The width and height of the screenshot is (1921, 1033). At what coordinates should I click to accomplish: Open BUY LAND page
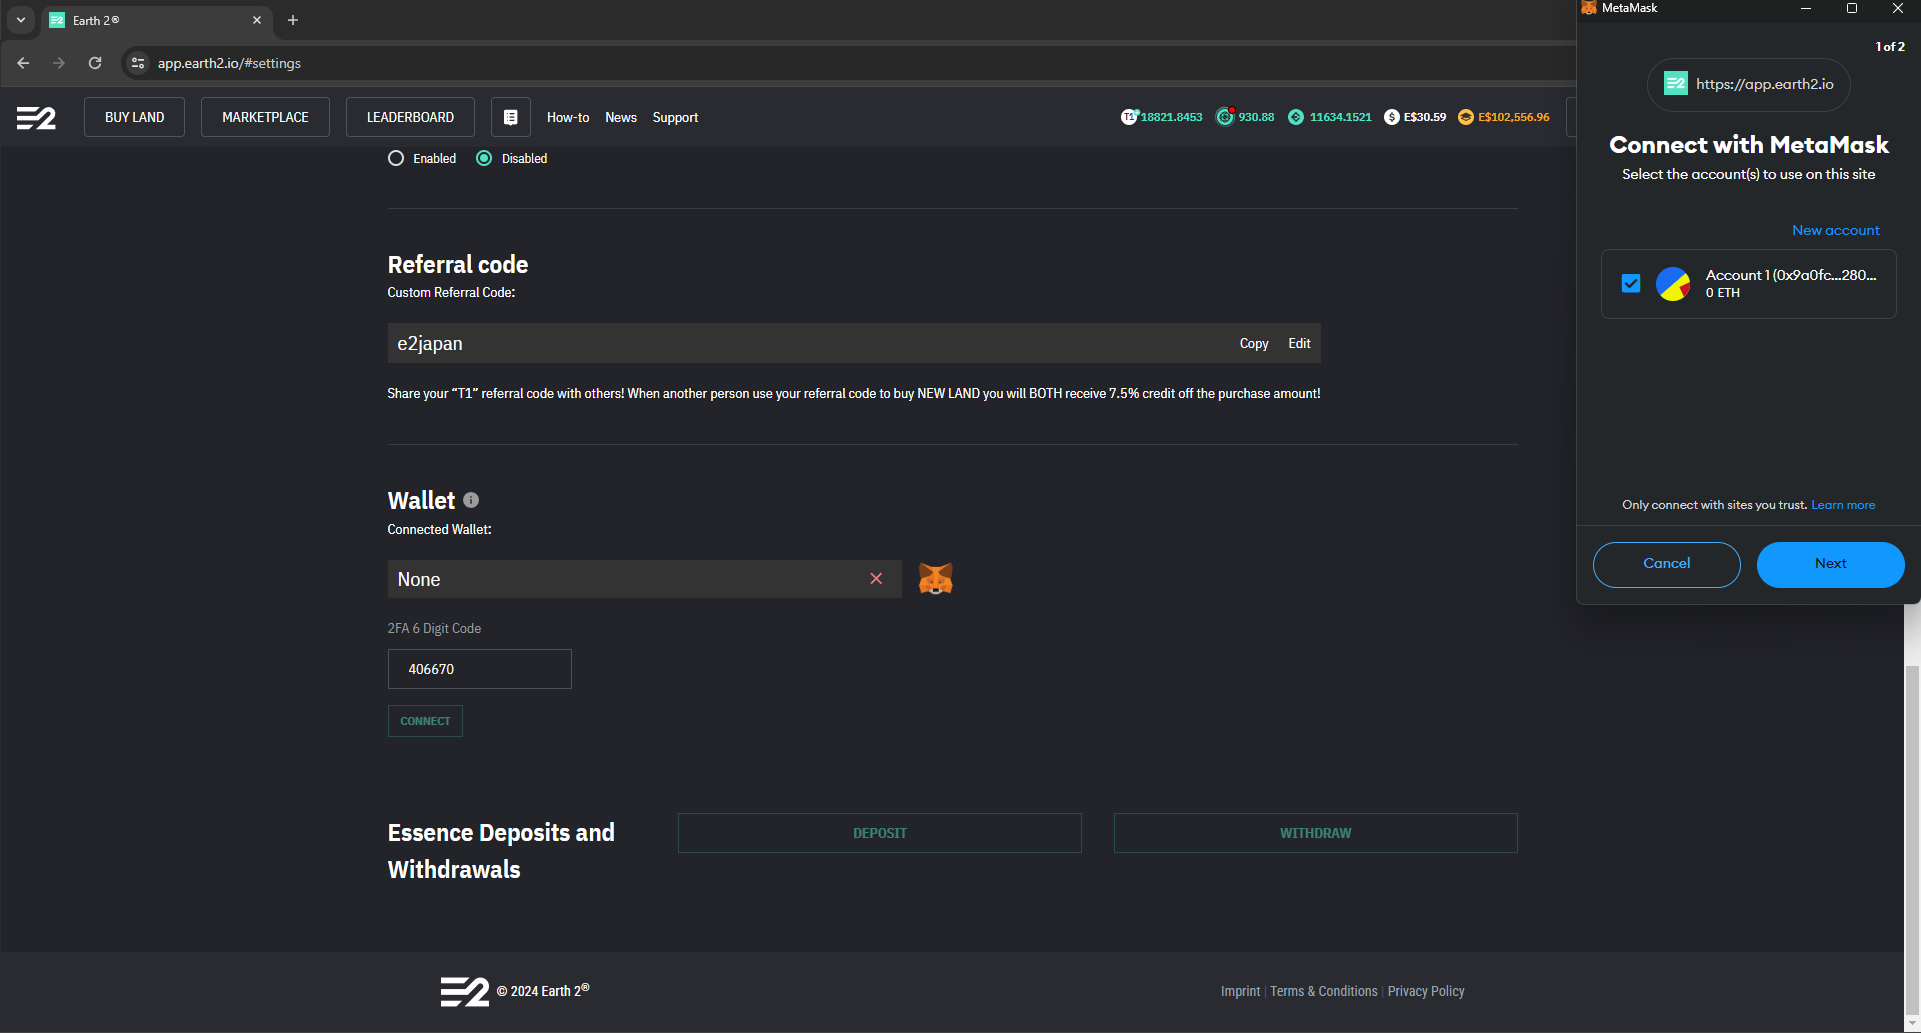pos(134,117)
